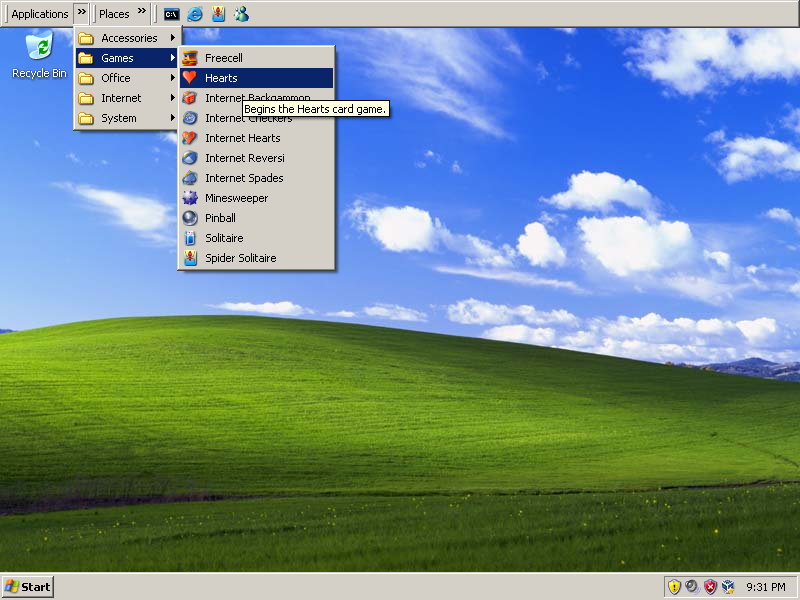Click the Internet Checkers icon
This screenshot has width=800, height=600.
[190, 118]
